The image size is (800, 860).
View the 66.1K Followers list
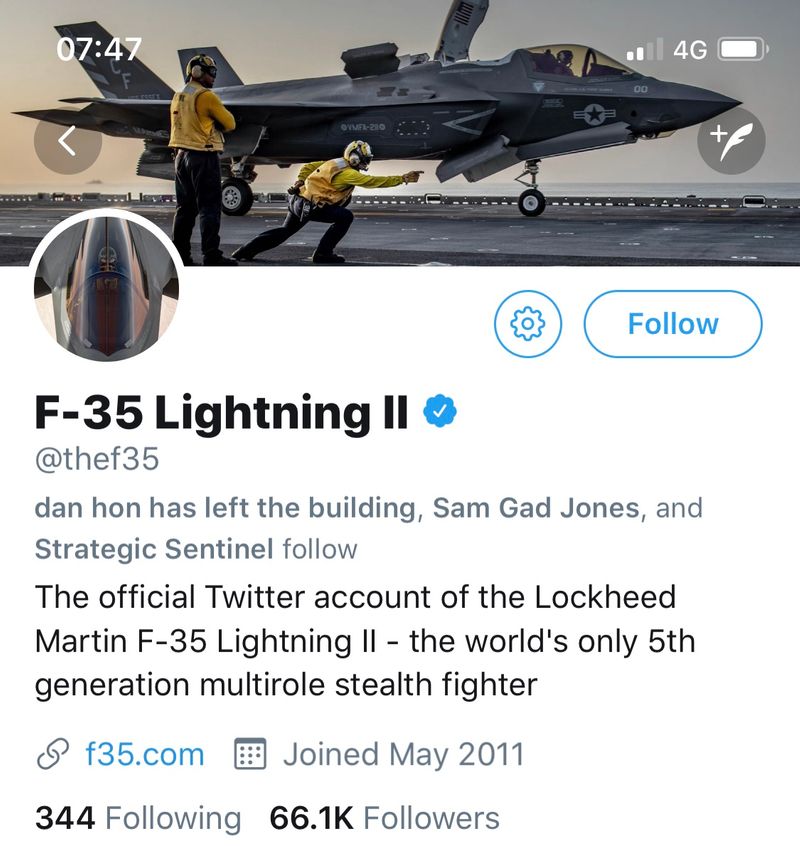coord(384,818)
